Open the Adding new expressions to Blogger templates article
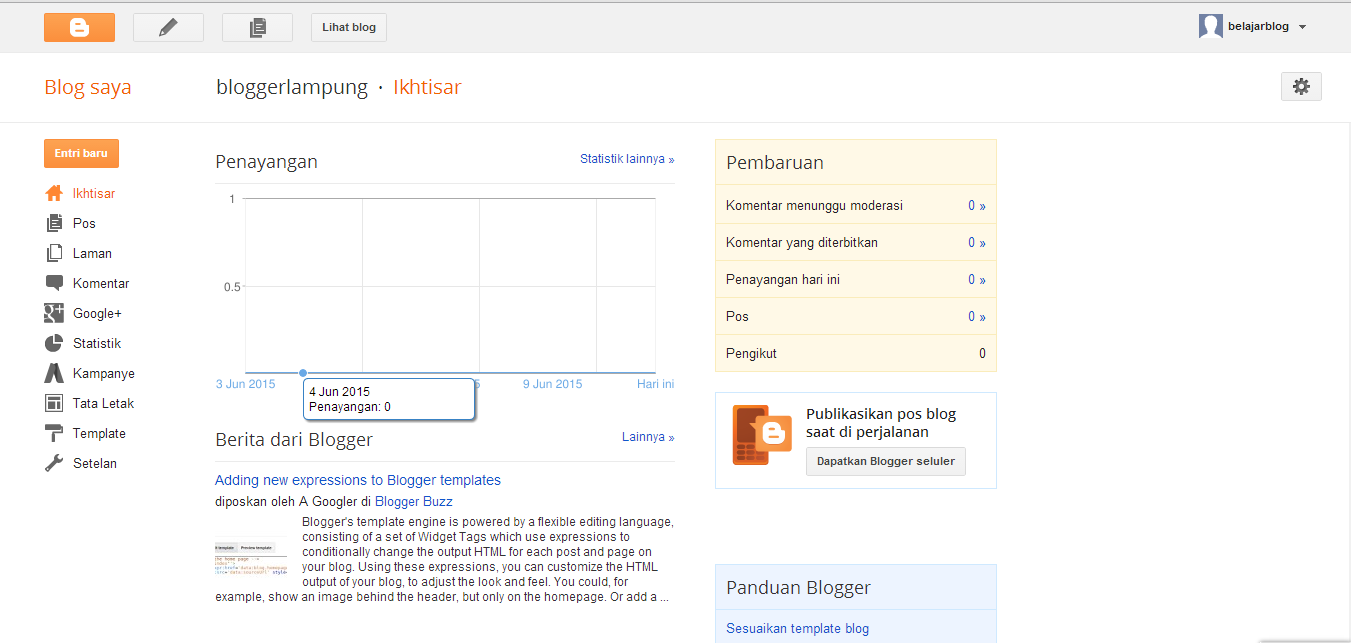1351x643 pixels. 358,480
